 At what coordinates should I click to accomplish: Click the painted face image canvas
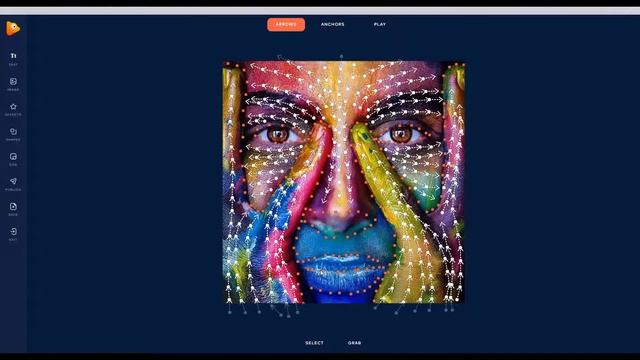point(343,182)
